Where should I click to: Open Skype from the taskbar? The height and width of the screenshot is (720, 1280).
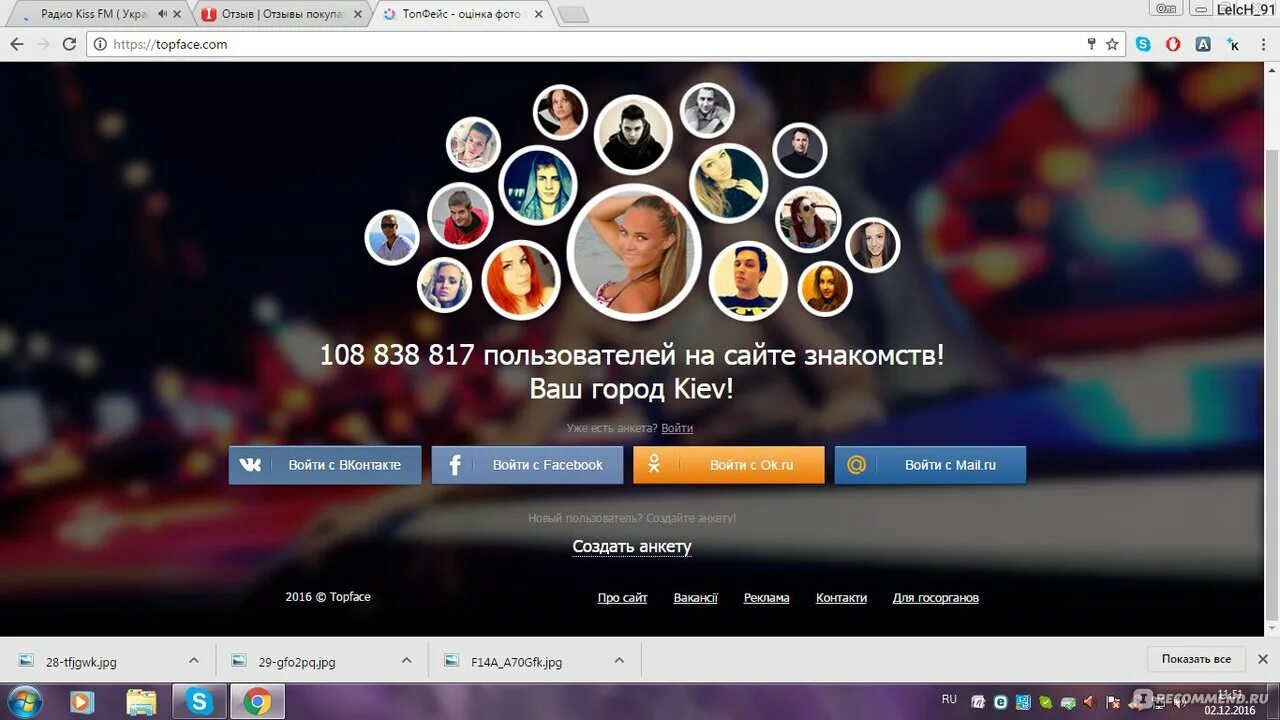point(199,702)
